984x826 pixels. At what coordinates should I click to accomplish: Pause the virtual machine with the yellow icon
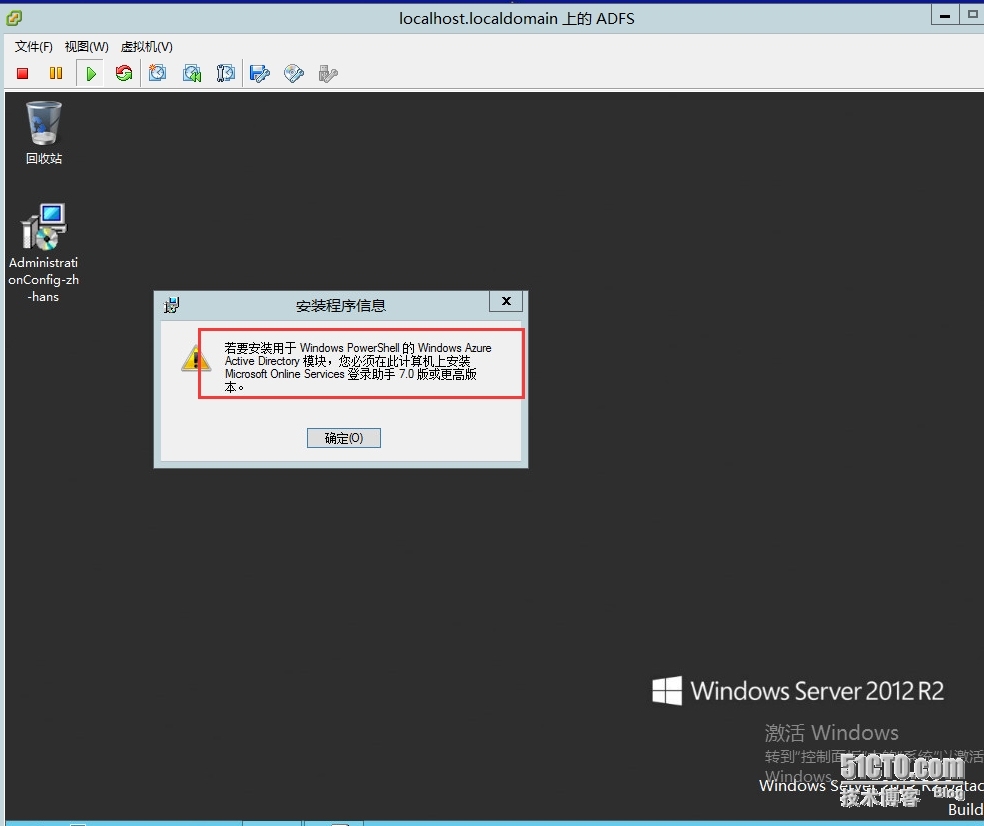[56, 73]
